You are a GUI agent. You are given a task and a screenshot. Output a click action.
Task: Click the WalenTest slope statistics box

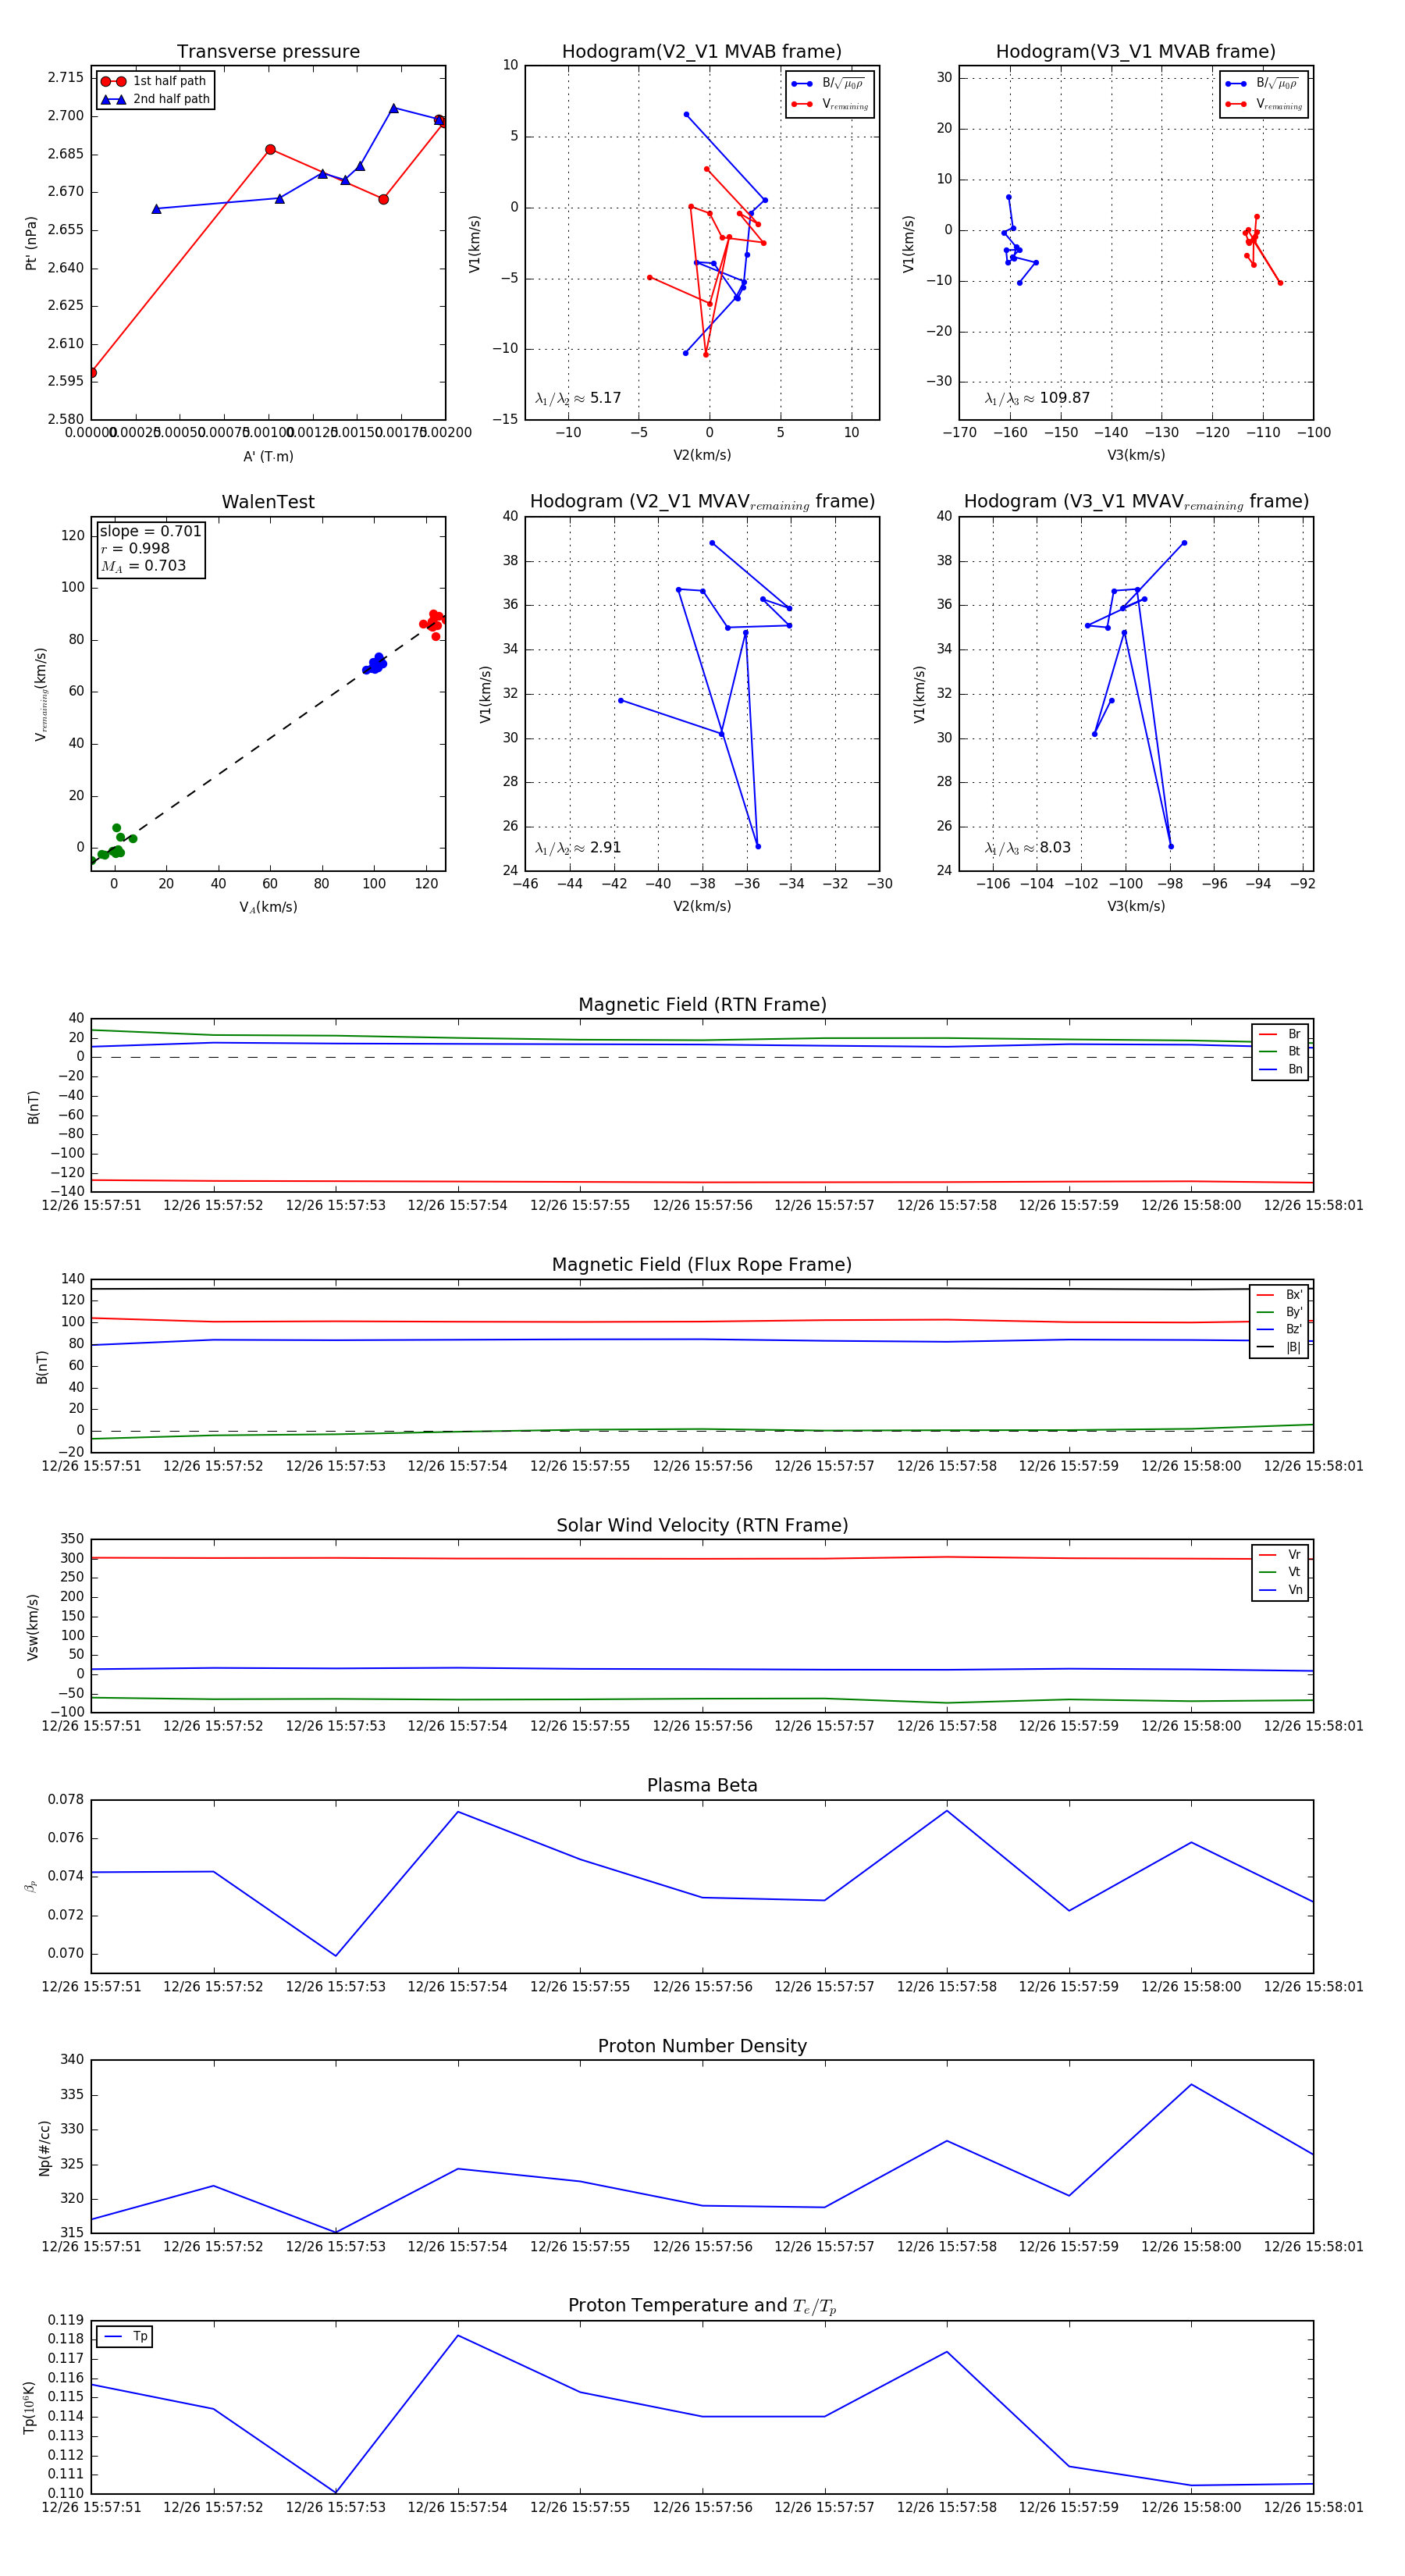point(150,548)
